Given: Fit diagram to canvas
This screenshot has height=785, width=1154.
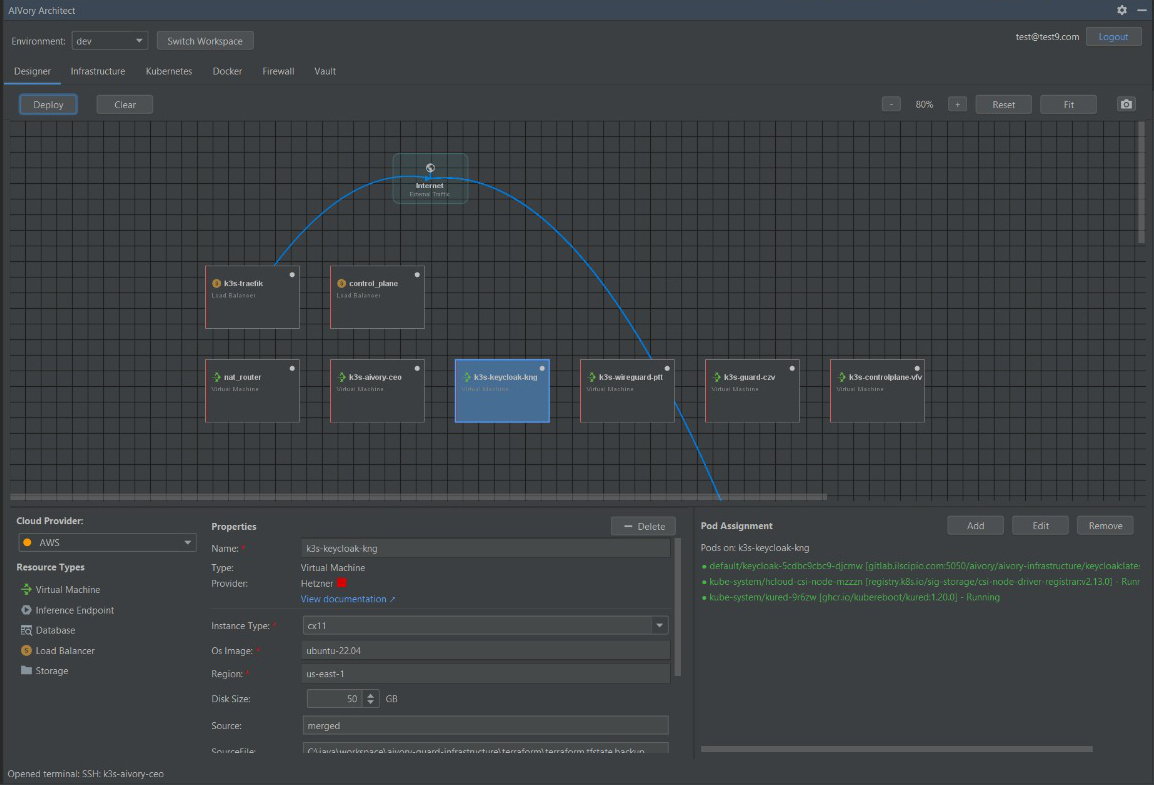Looking at the screenshot, I should pyautogui.click(x=1069, y=104).
